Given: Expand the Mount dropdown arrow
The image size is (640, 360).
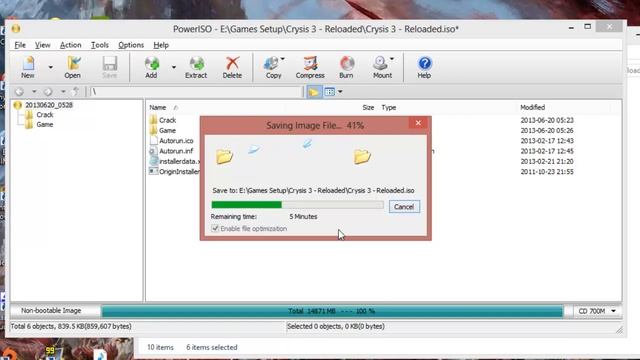Looking at the screenshot, I should click(x=392, y=59).
